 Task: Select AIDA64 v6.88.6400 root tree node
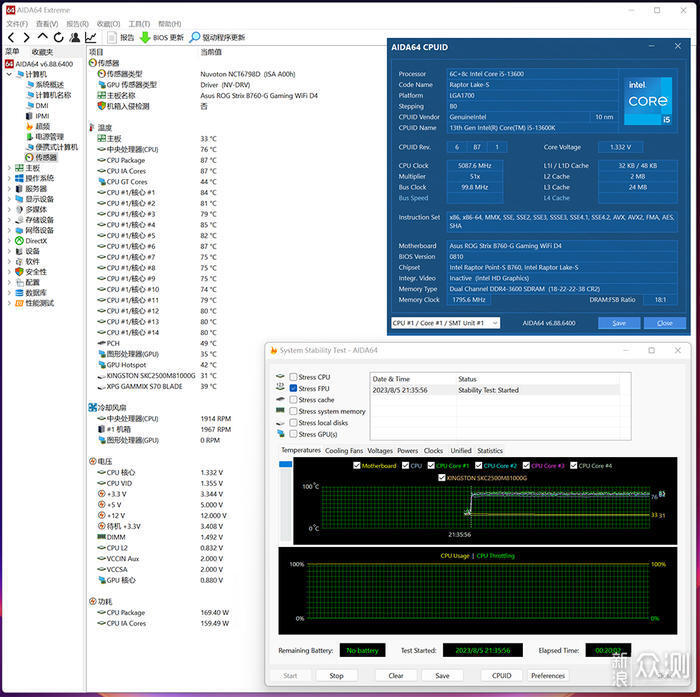pos(39,64)
